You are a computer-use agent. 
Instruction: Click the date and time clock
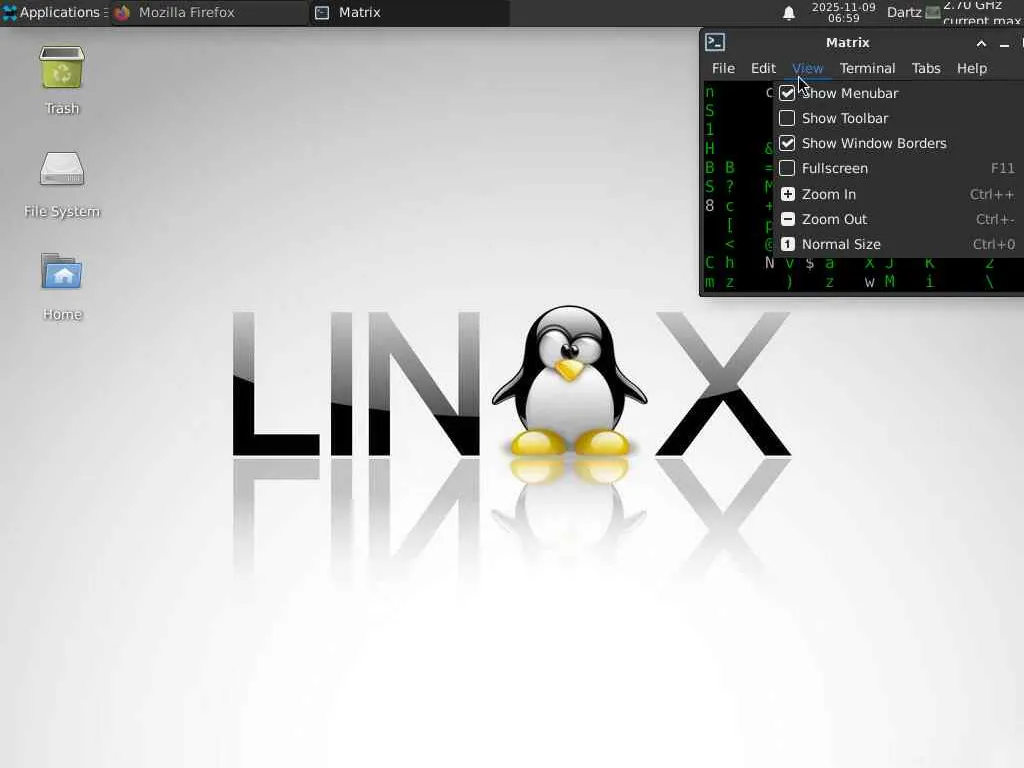pyautogui.click(x=843, y=12)
